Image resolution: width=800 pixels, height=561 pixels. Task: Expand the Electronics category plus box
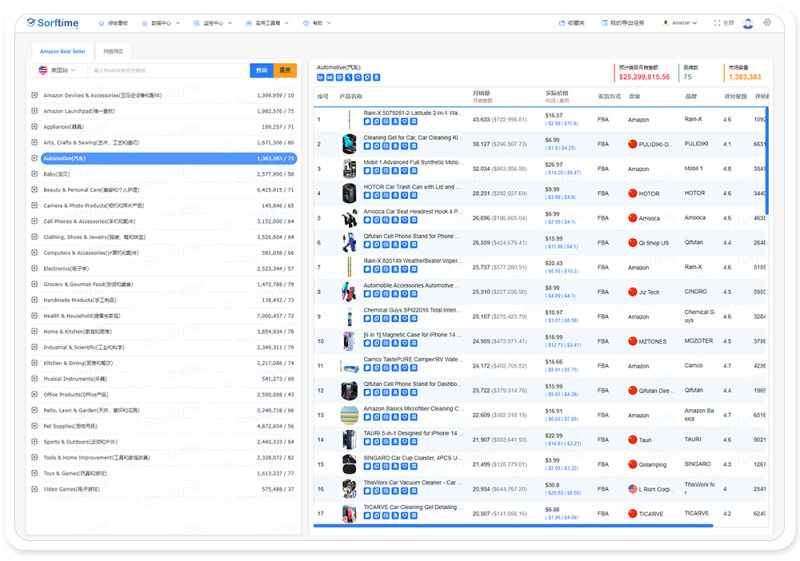(34, 268)
